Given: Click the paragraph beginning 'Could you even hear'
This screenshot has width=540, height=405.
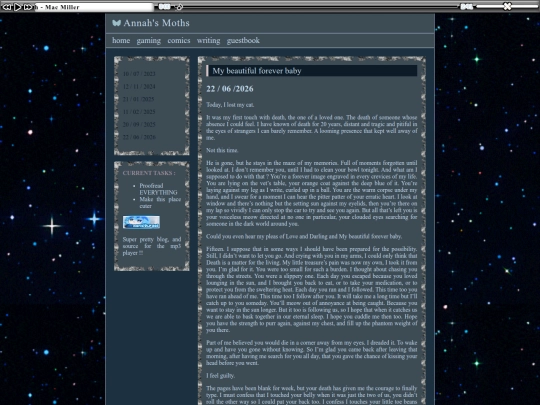Looking at the screenshot, I should click(304, 237).
